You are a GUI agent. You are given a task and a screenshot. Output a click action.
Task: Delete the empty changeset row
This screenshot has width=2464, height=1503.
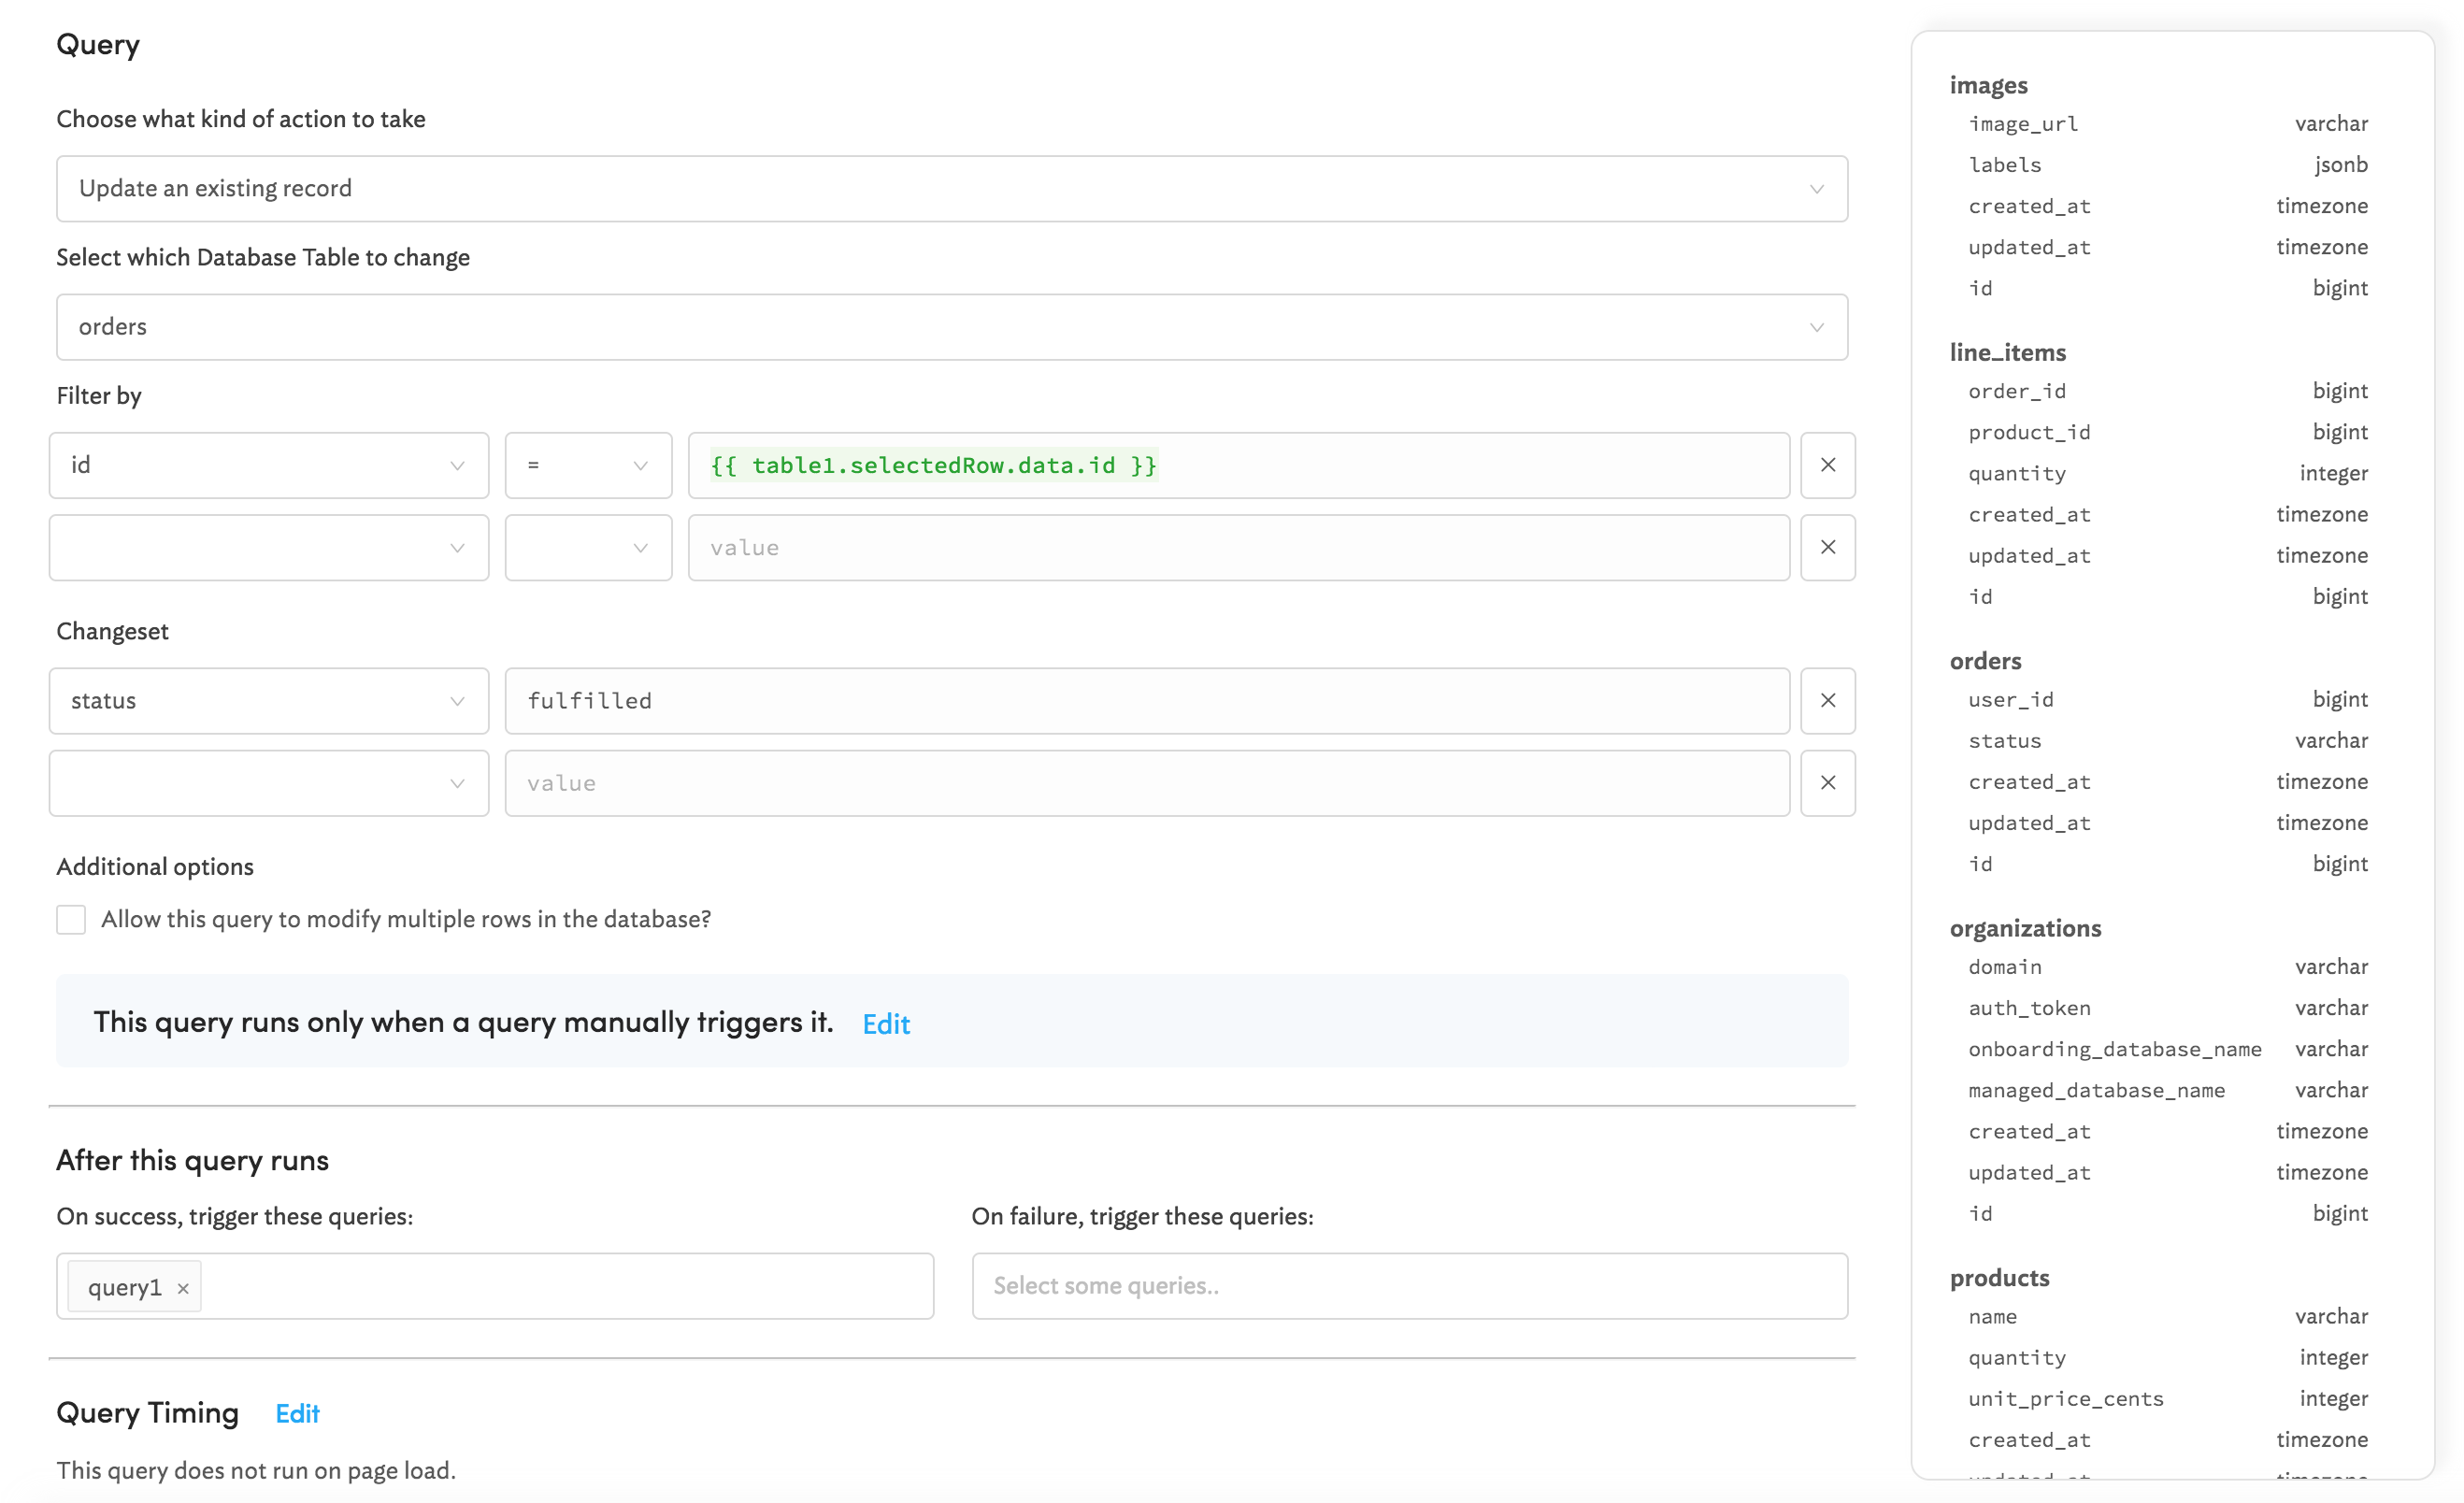1827,783
